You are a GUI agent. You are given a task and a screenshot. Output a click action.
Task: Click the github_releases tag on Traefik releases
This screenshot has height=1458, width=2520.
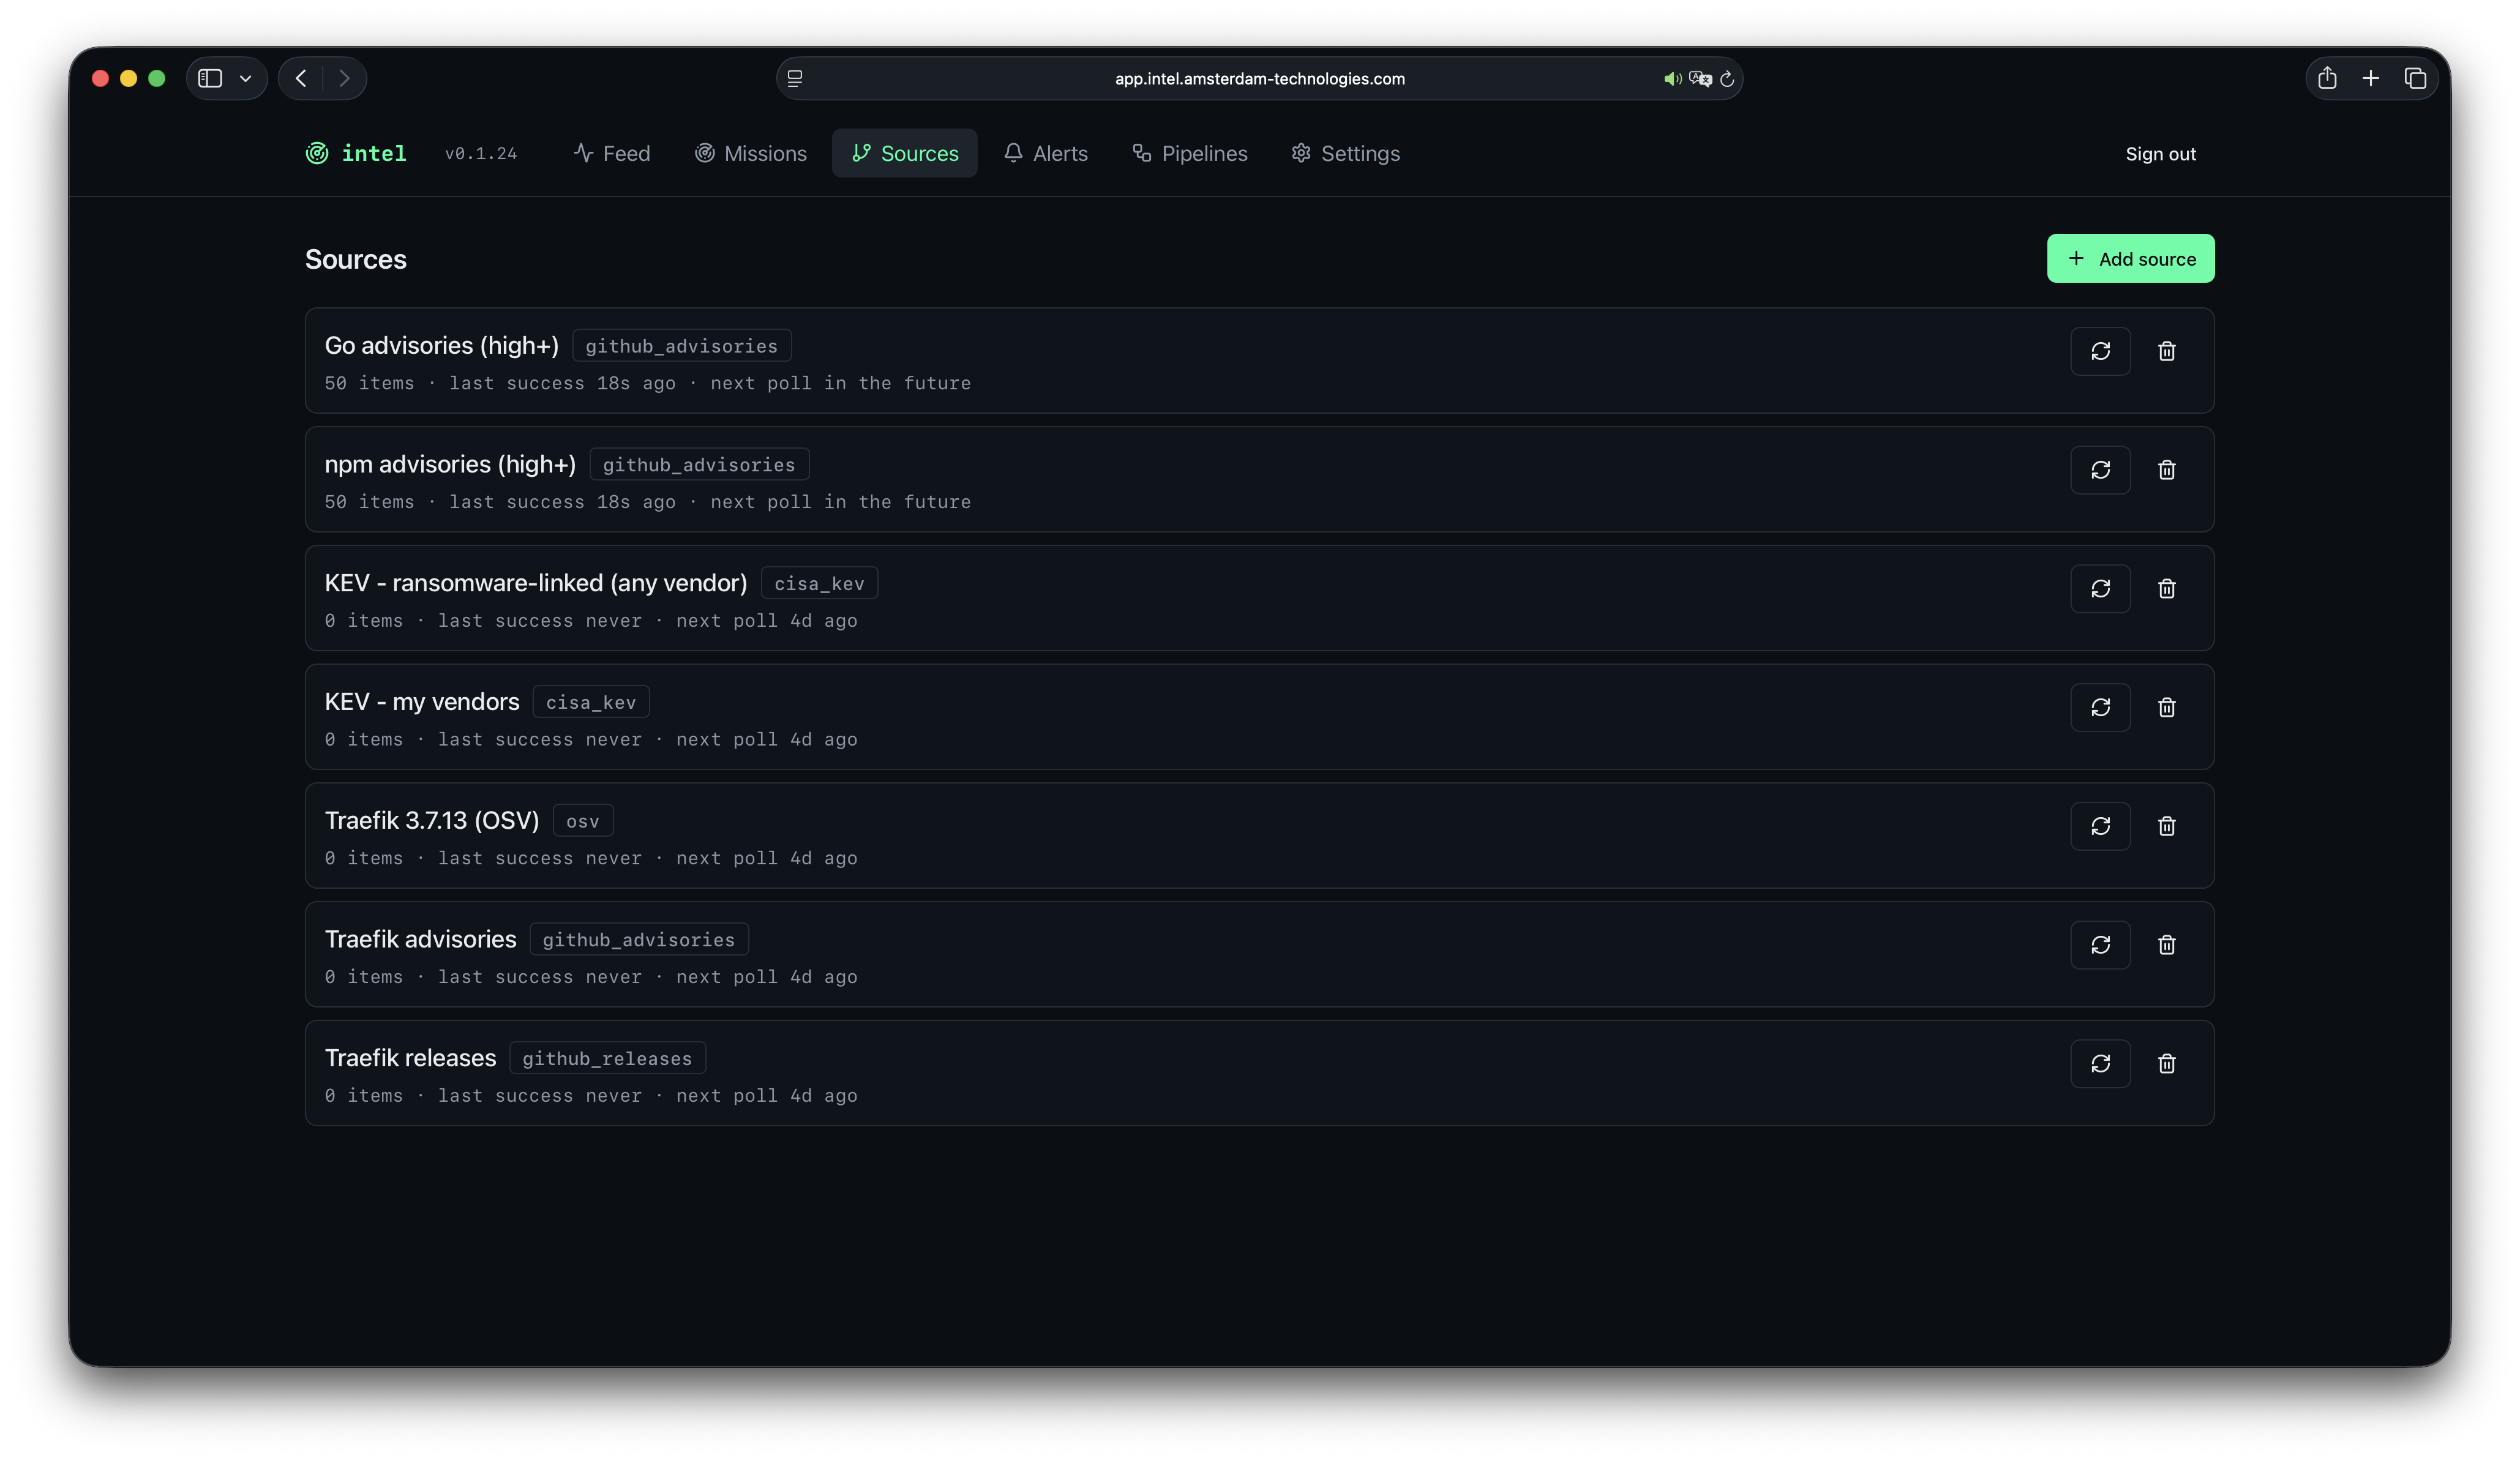607,1058
